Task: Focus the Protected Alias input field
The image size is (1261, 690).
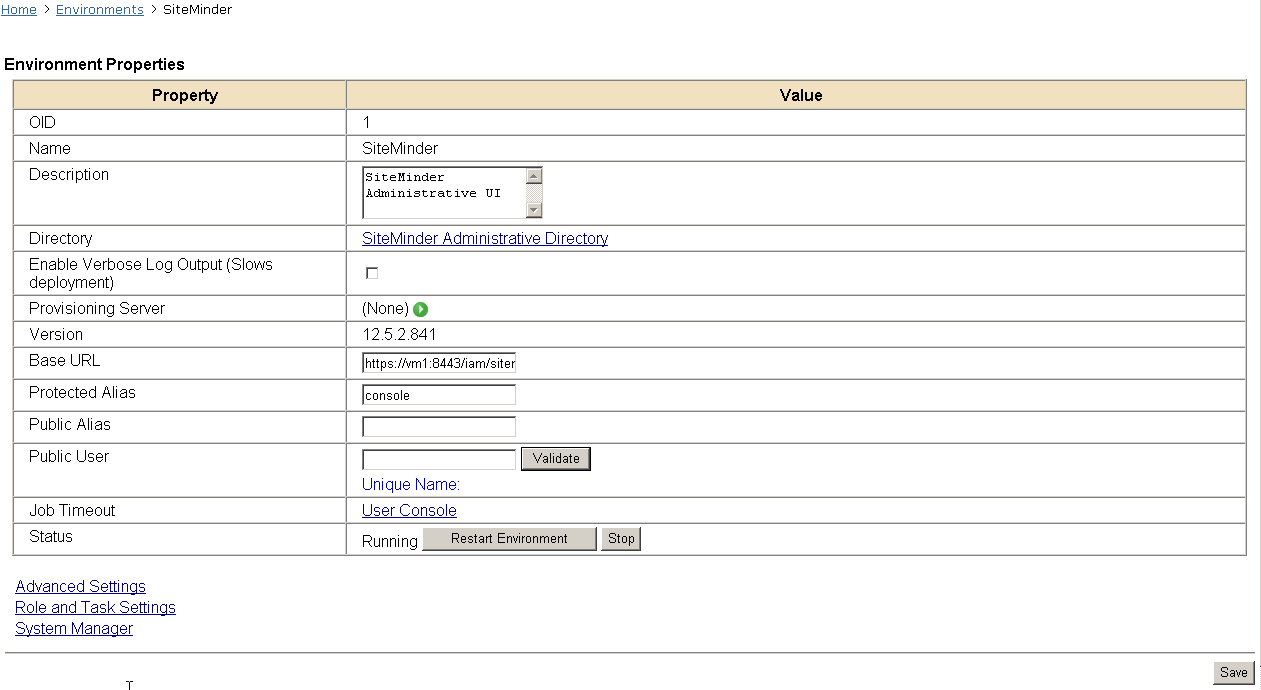Action: (439, 395)
